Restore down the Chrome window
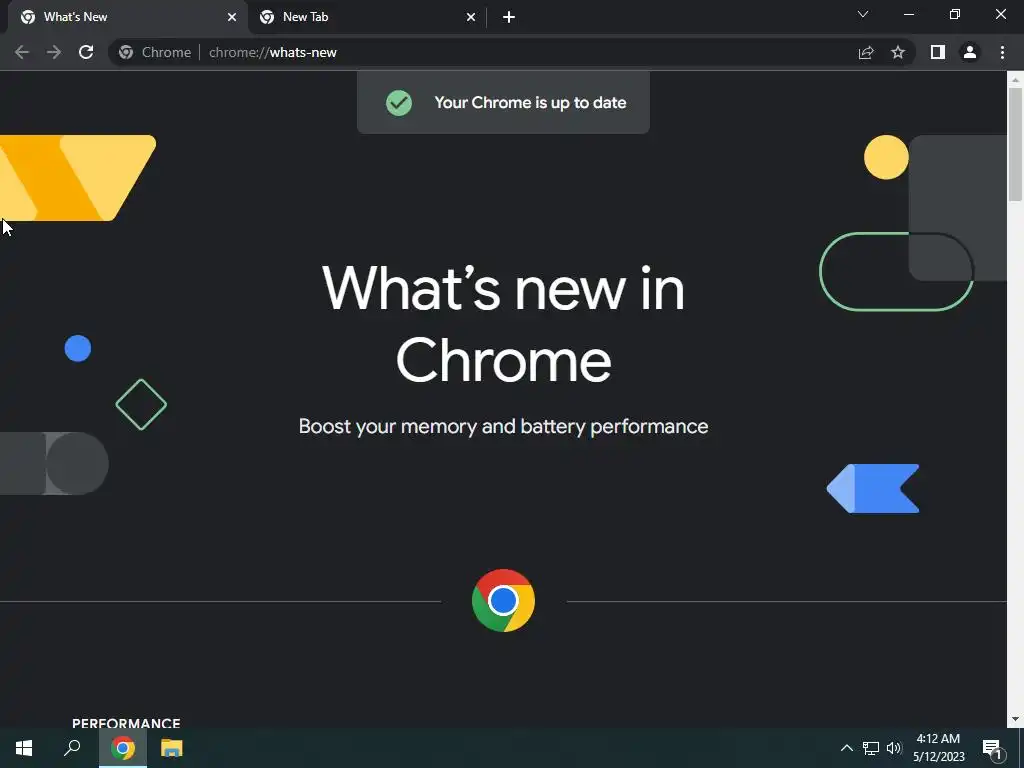 click(x=955, y=14)
